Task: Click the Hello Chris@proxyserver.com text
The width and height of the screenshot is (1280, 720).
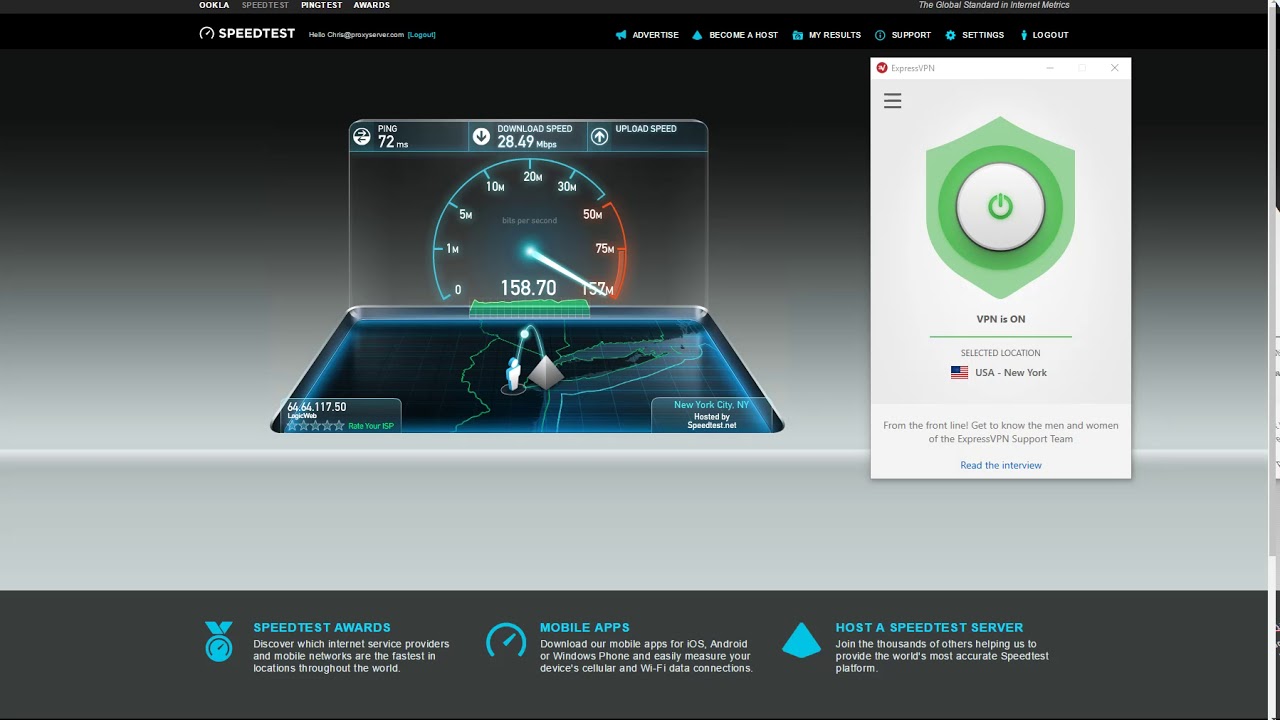Action: (x=356, y=35)
